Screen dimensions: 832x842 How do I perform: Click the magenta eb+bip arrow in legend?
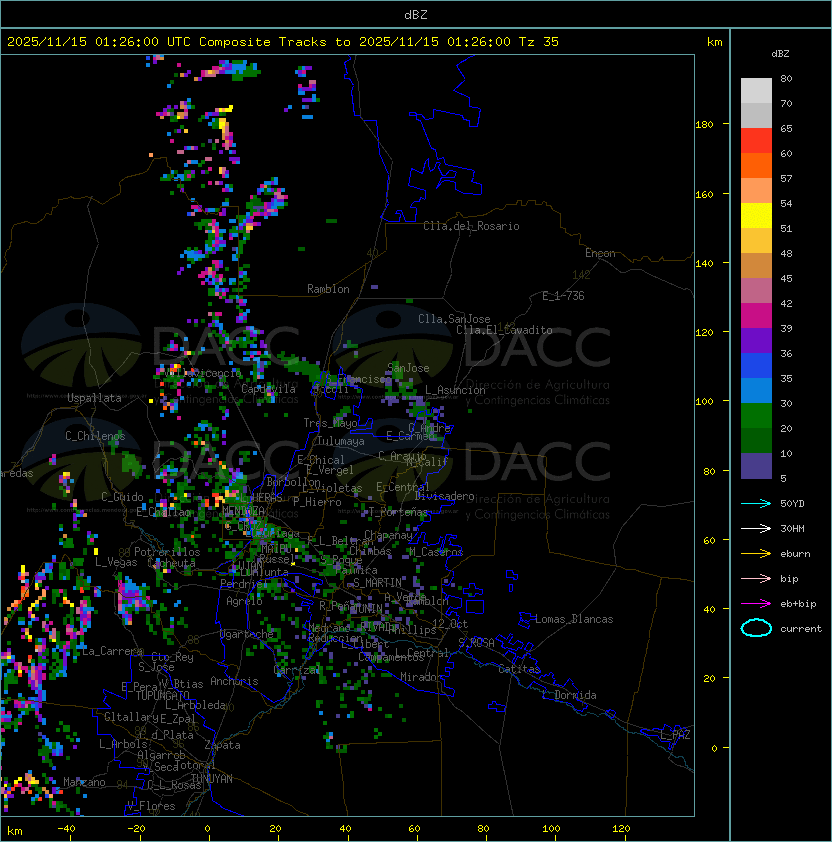tap(756, 604)
